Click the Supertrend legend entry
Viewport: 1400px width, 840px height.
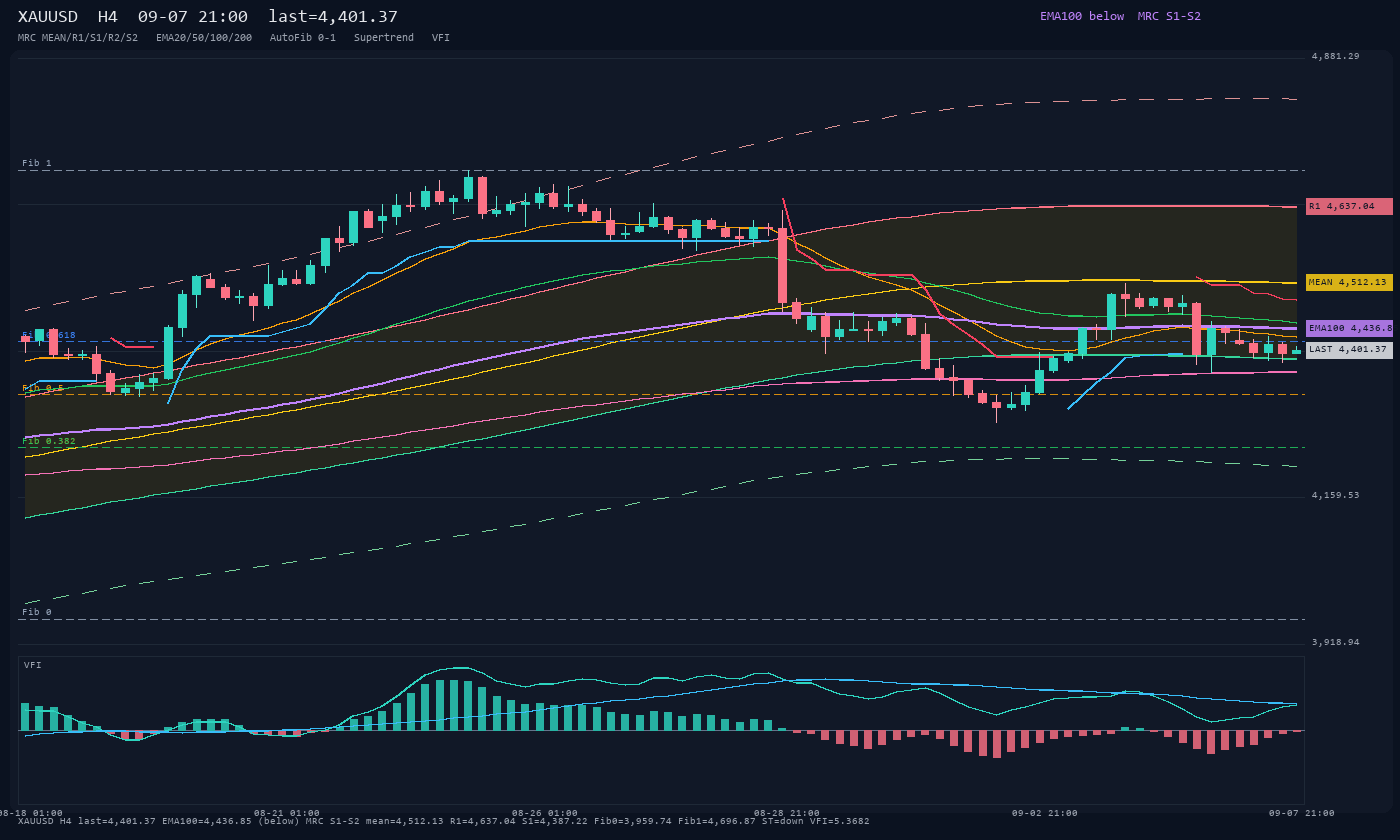click(384, 38)
